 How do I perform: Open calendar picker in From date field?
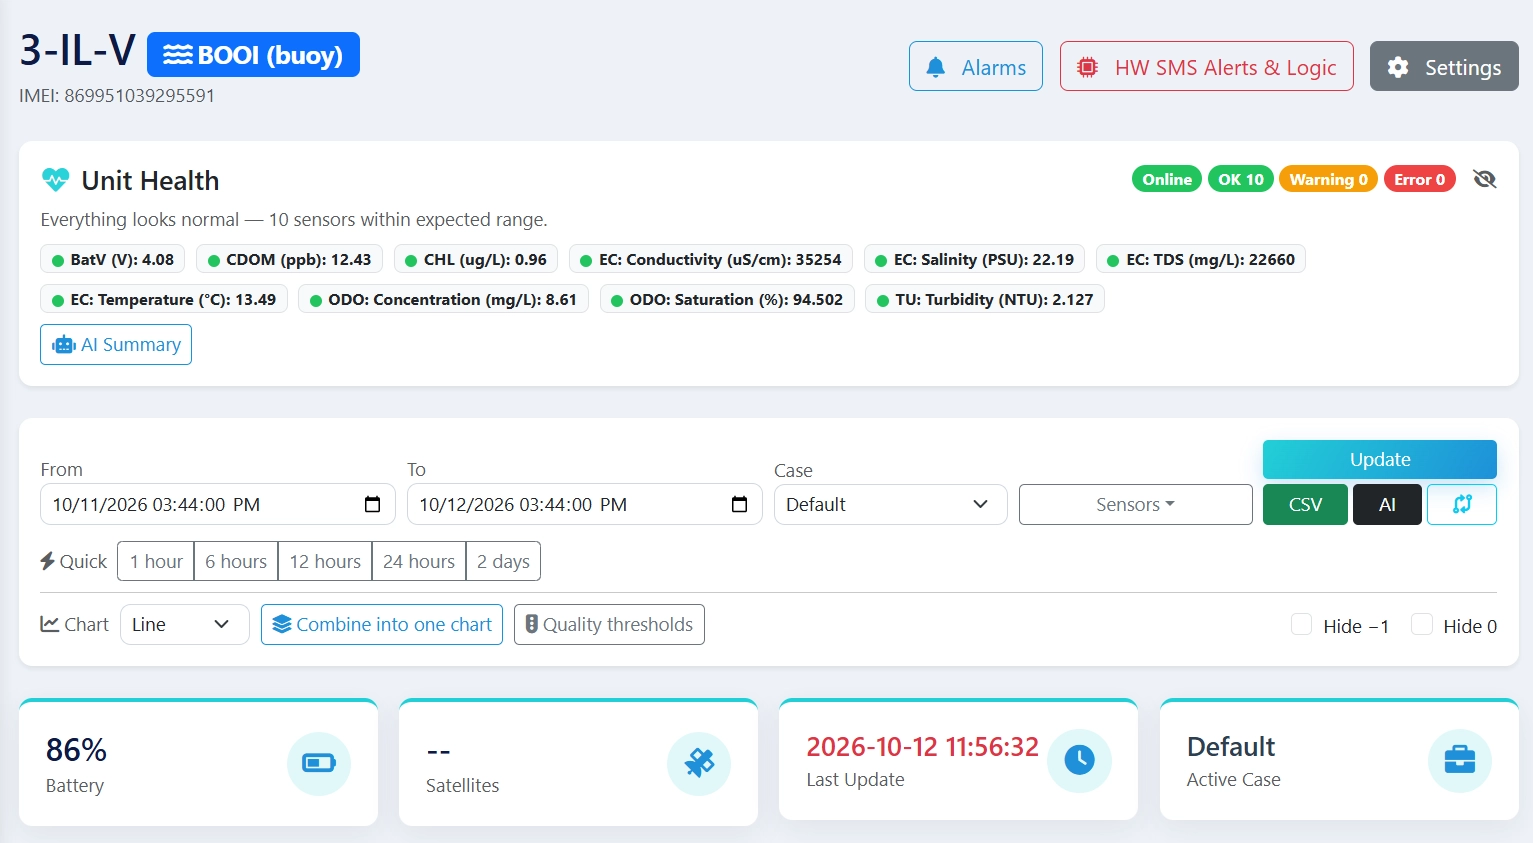coord(373,504)
